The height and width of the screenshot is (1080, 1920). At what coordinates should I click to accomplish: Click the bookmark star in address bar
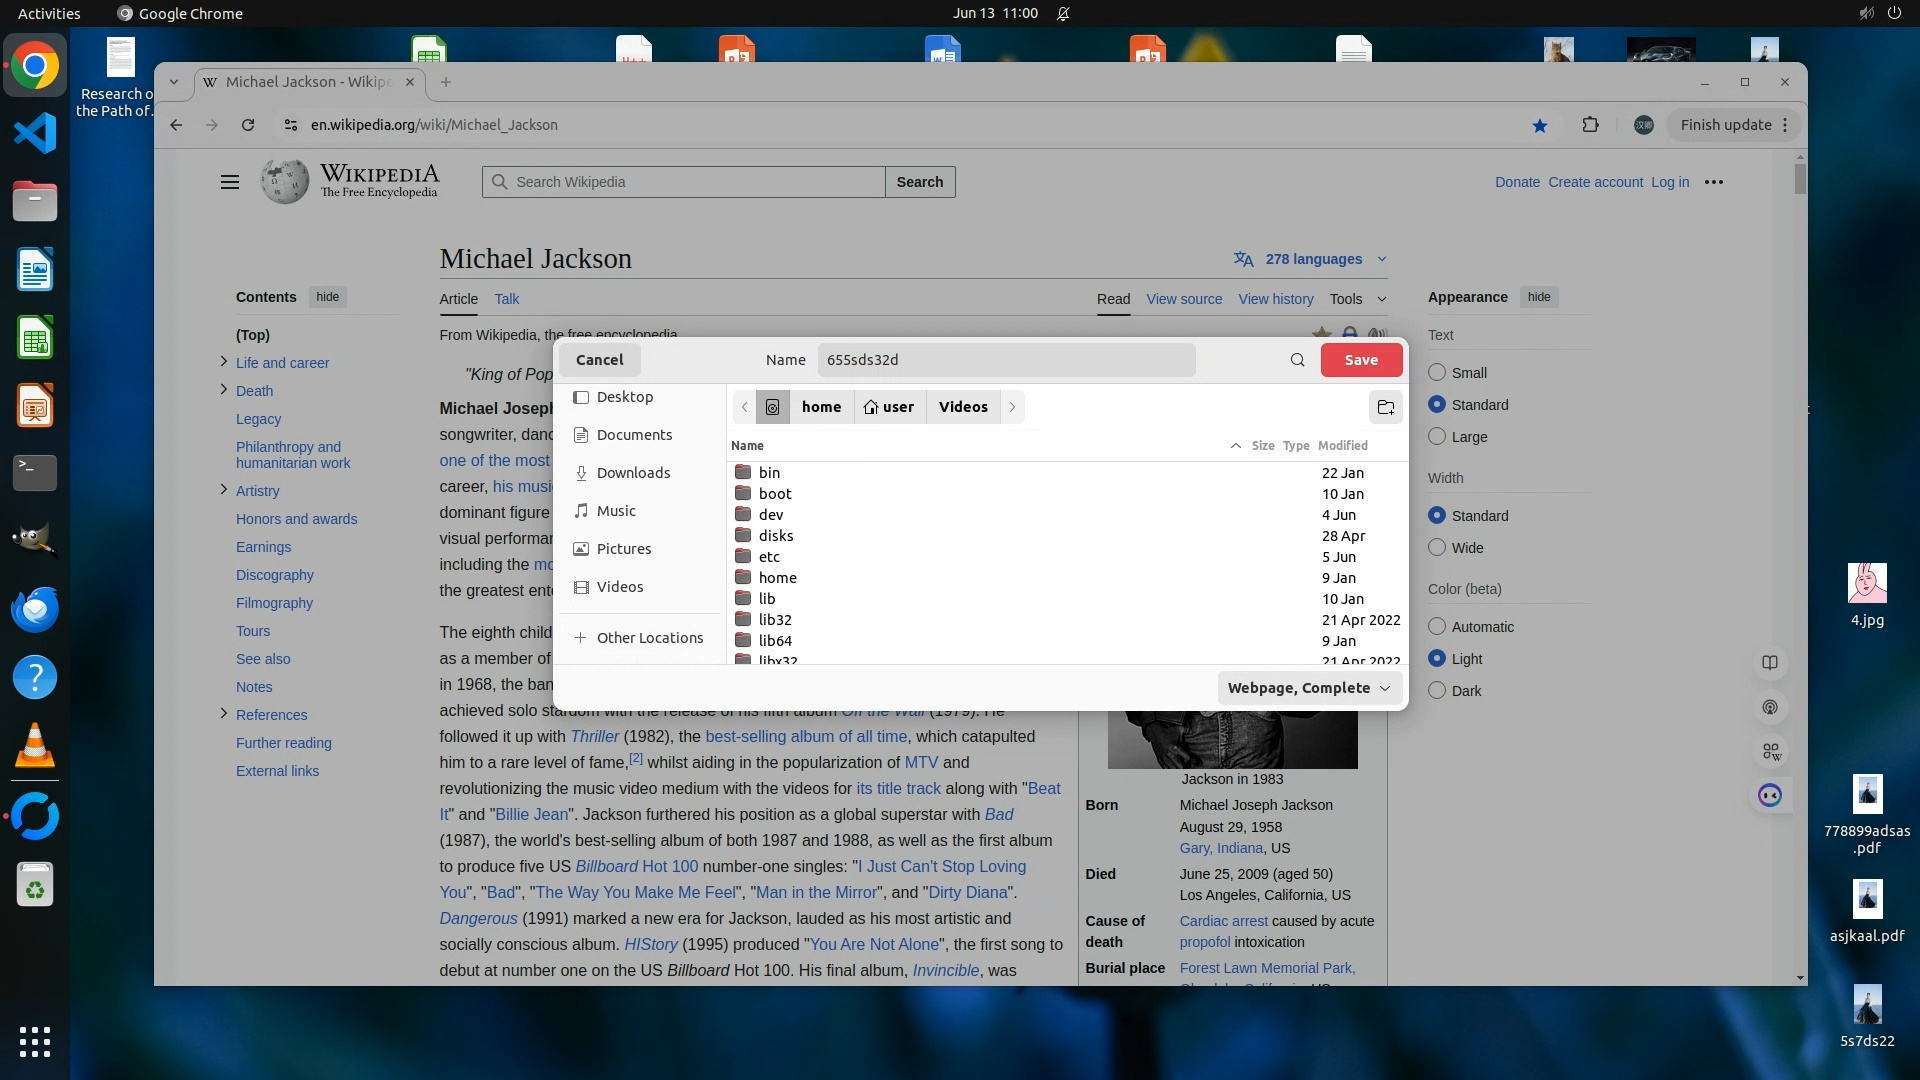(x=1539, y=125)
